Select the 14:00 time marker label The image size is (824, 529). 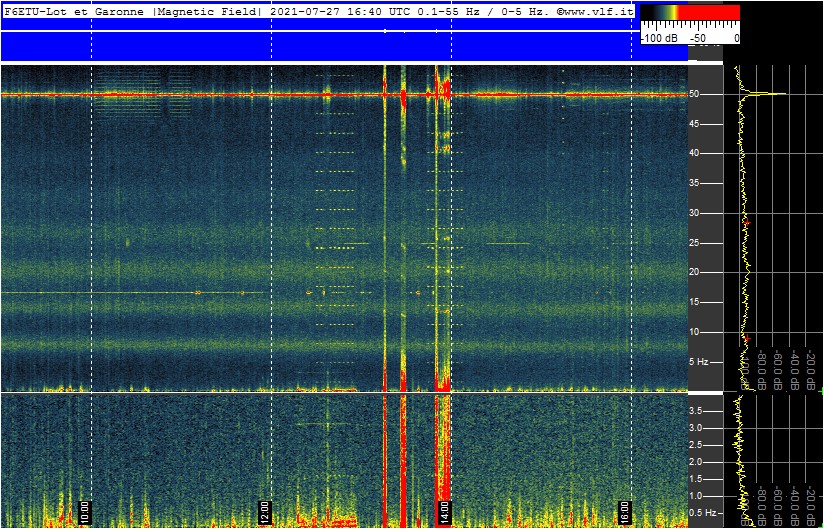coord(444,510)
